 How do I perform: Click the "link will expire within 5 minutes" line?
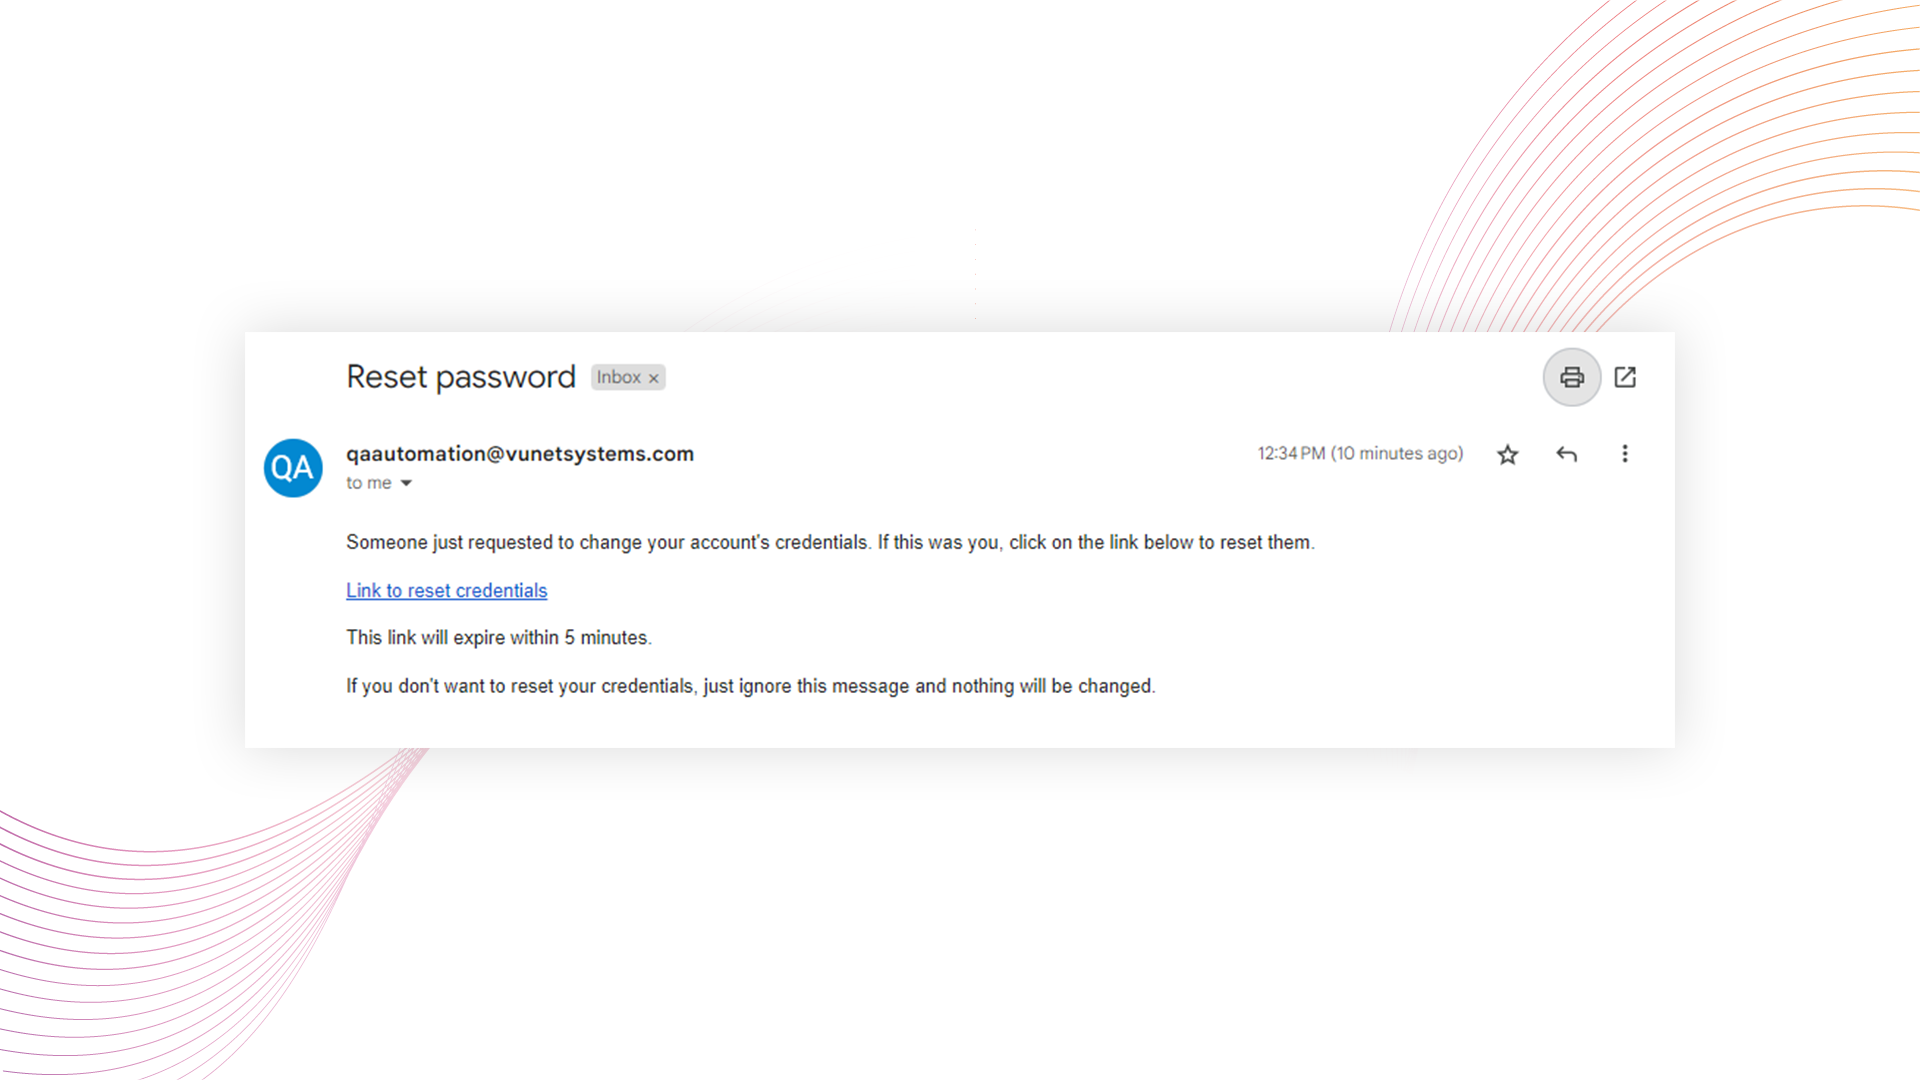(498, 638)
